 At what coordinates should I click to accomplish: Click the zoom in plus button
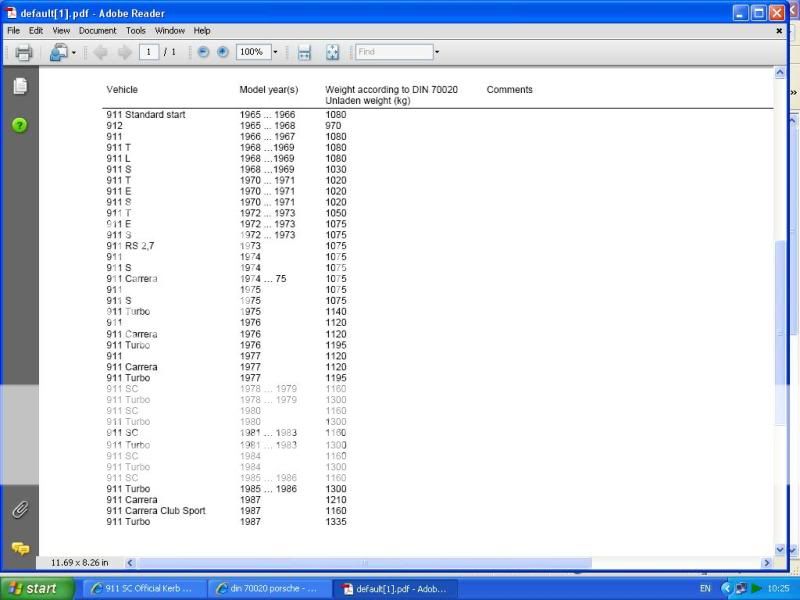223,52
